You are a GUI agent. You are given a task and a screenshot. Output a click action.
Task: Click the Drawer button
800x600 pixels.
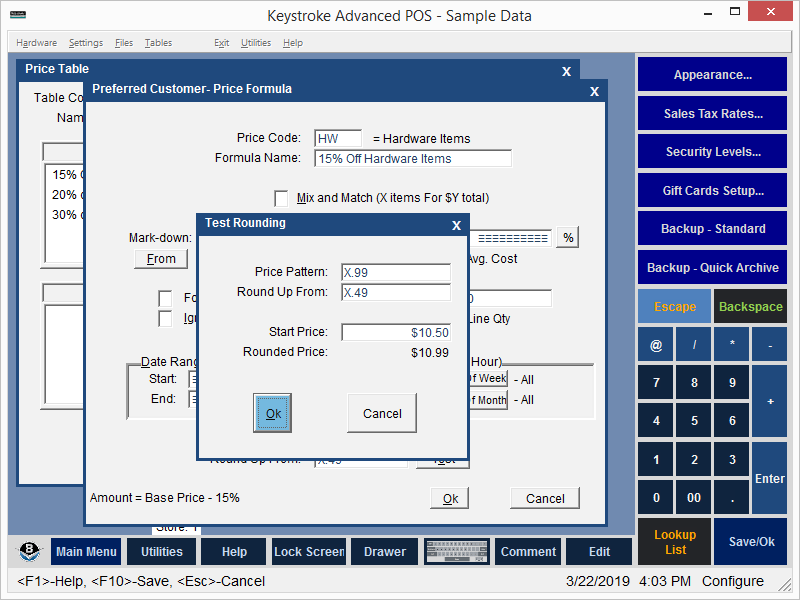[385, 552]
